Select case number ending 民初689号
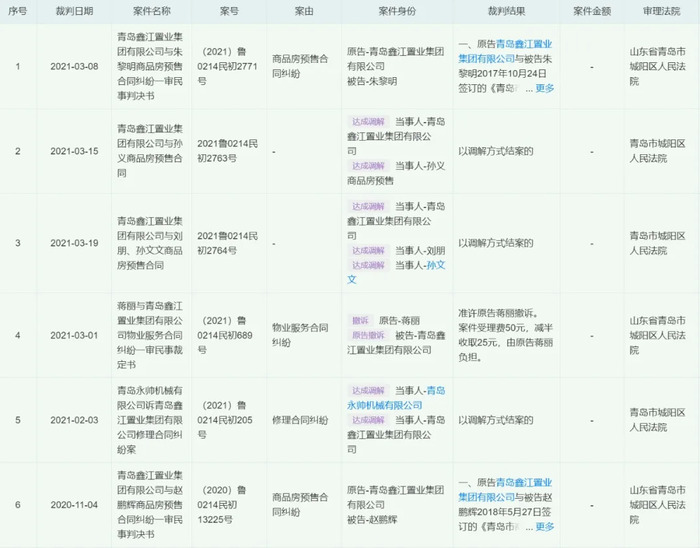700x548 pixels. tap(225, 335)
